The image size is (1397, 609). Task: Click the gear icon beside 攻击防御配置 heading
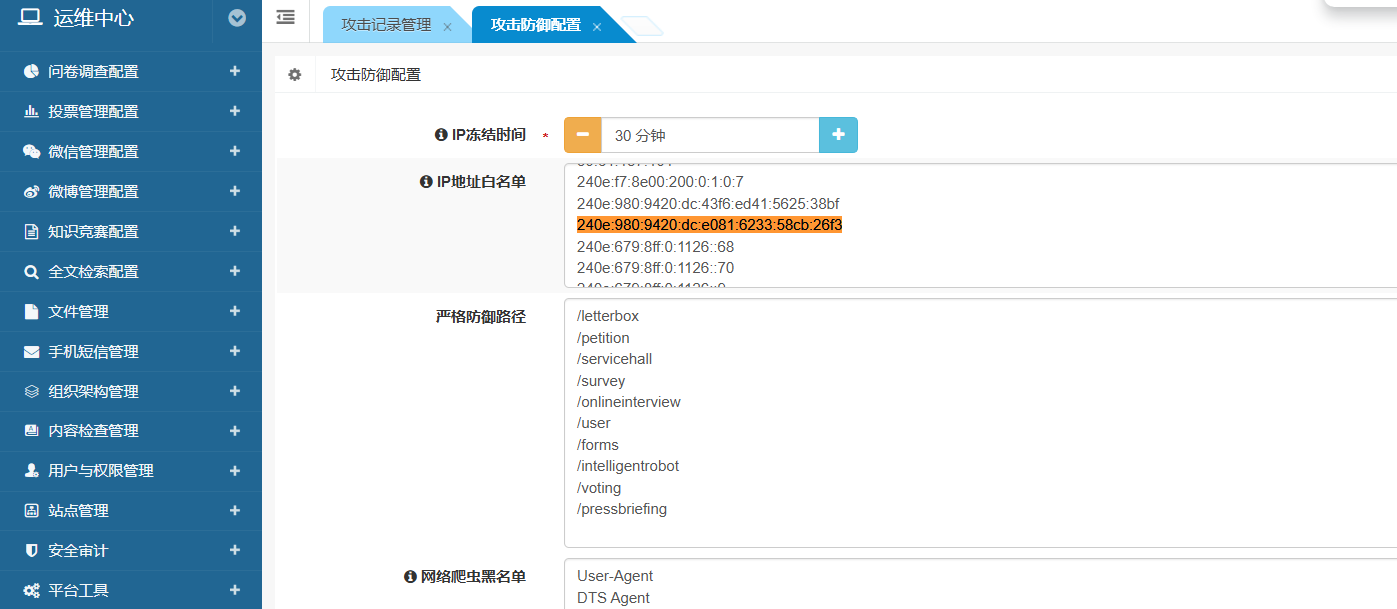pos(294,75)
